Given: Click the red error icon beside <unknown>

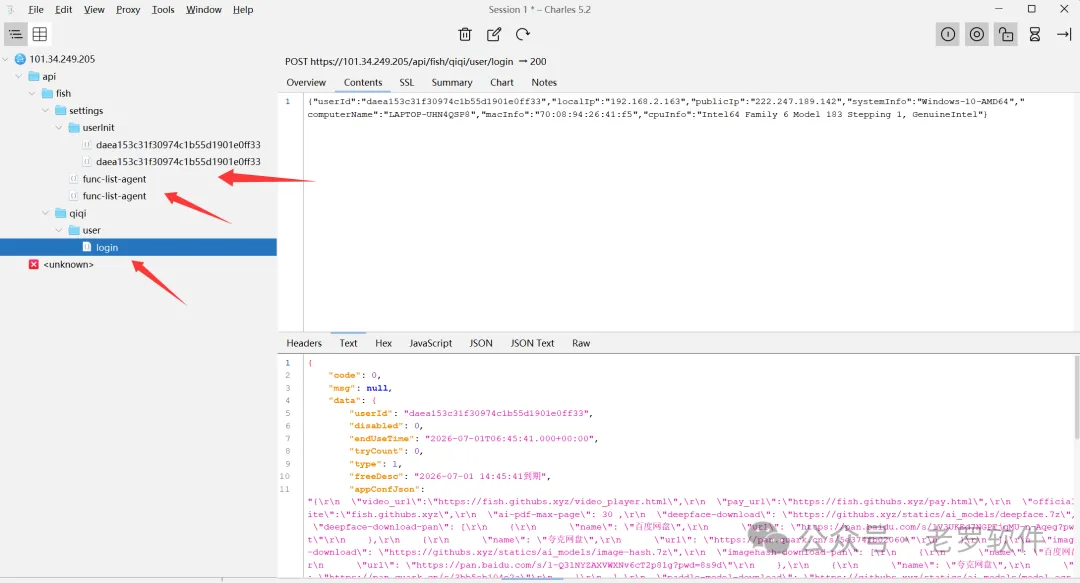Looking at the screenshot, I should tap(34, 265).
